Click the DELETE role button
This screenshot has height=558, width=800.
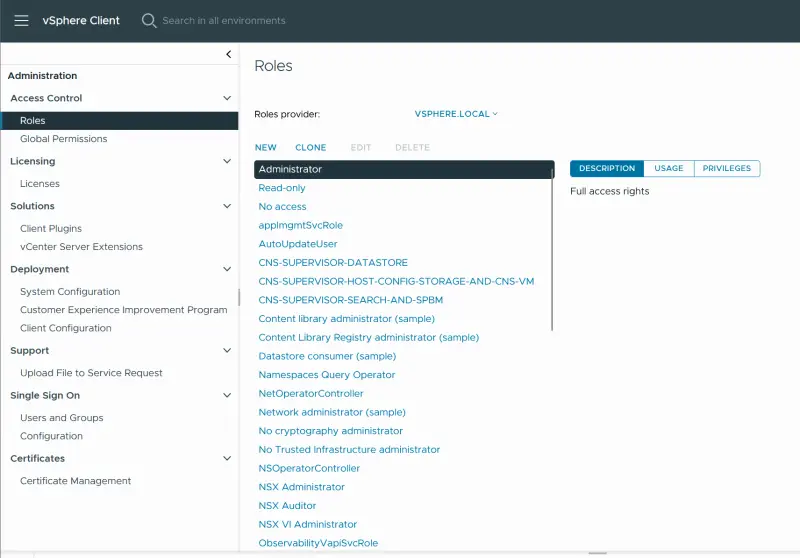[412, 147]
